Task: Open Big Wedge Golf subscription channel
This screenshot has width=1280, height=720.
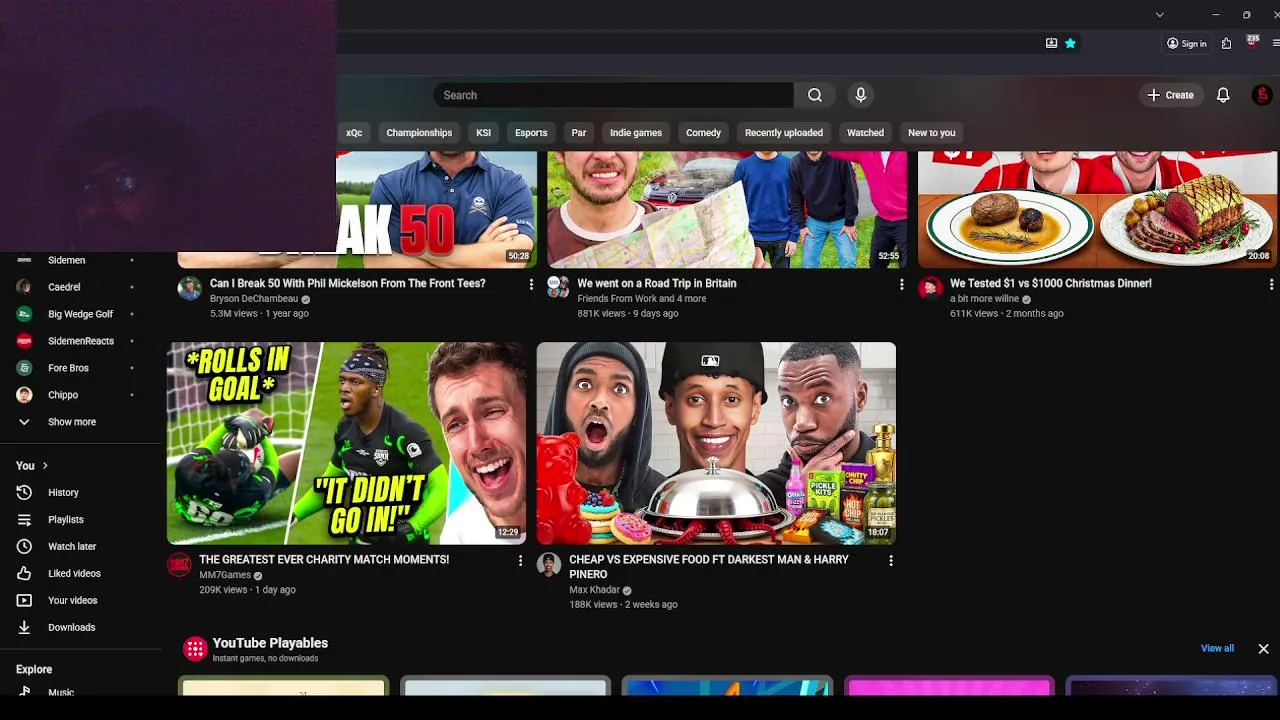Action: [x=80, y=314]
